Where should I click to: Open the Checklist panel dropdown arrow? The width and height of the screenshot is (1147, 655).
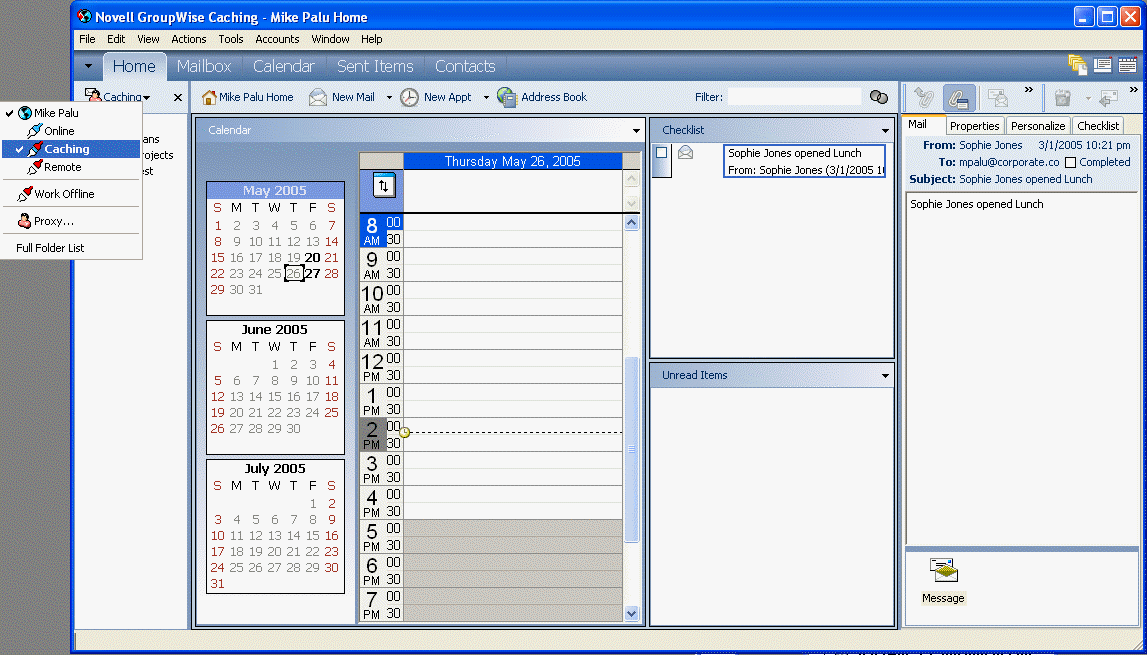coord(885,130)
